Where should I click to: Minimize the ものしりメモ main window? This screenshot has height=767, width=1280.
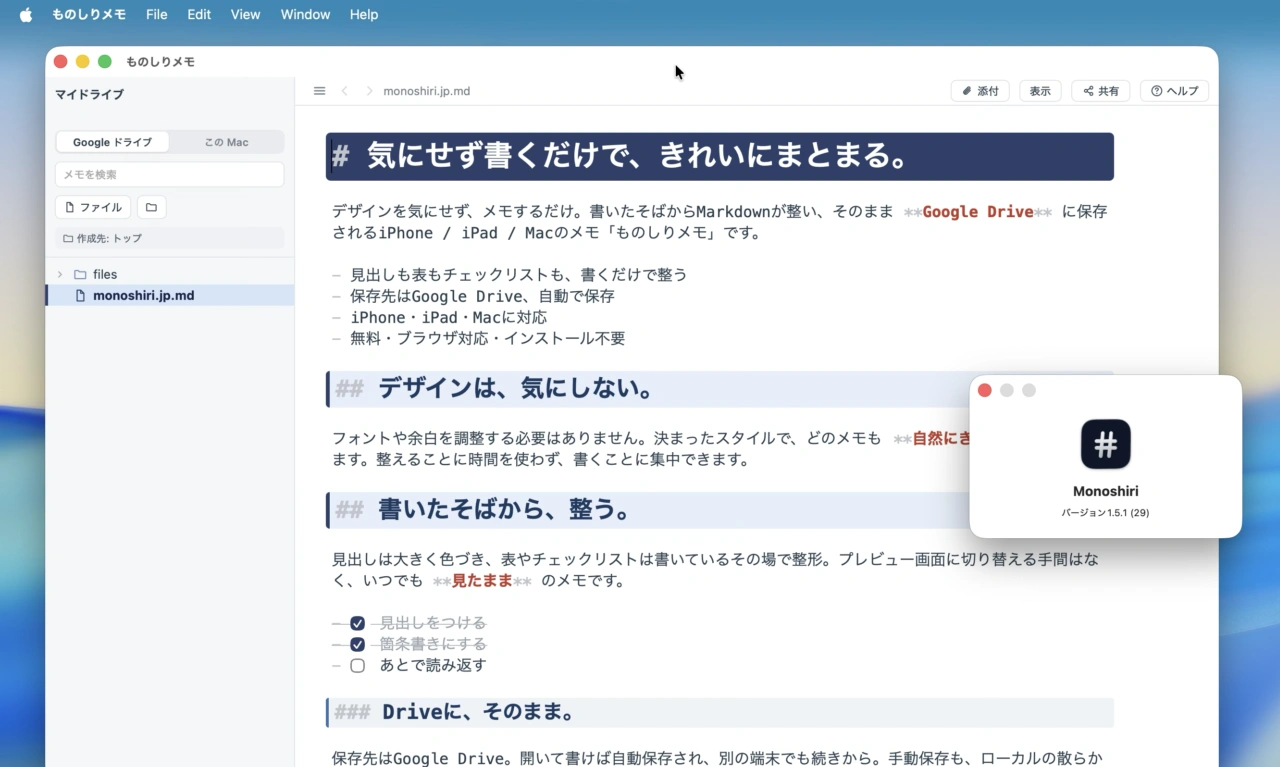[x=82, y=62]
